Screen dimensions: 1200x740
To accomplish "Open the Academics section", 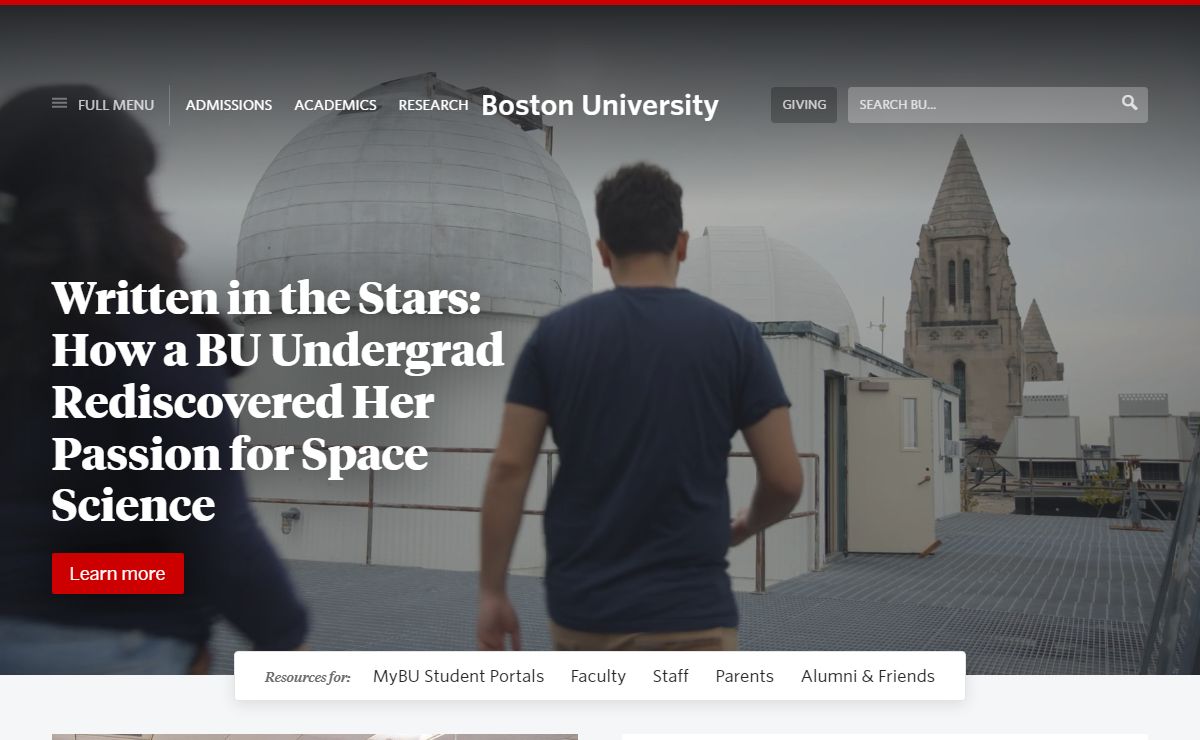I will [x=335, y=105].
